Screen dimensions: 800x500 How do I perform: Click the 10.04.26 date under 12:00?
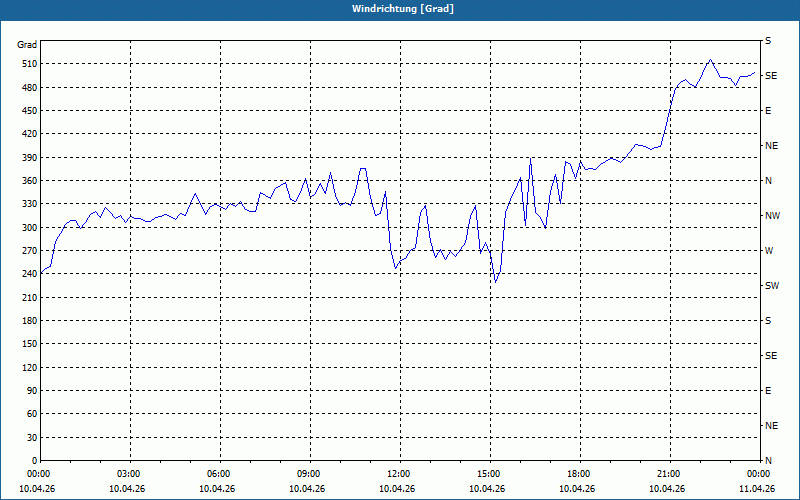tap(397, 489)
